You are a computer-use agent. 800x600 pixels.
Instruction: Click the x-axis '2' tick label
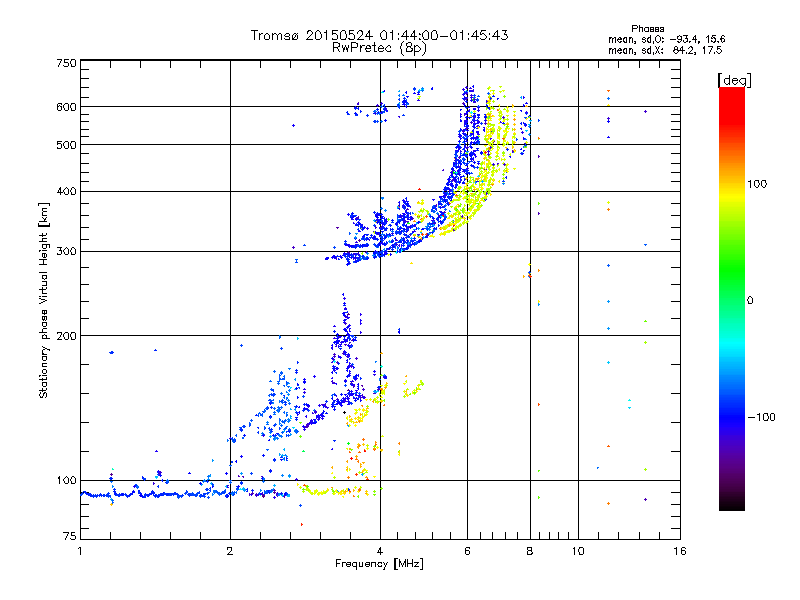click(230, 551)
